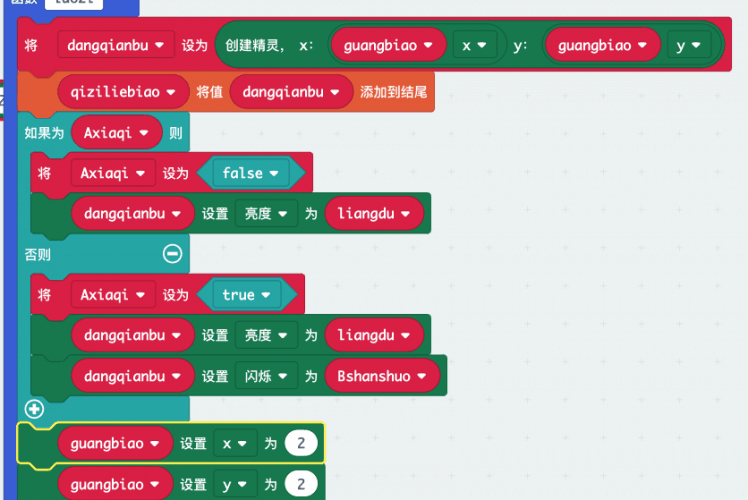Open the Axiaqi dropdown in the set-to-false block
The width and height of the screenshot is (748, 500).
point(113,173)
